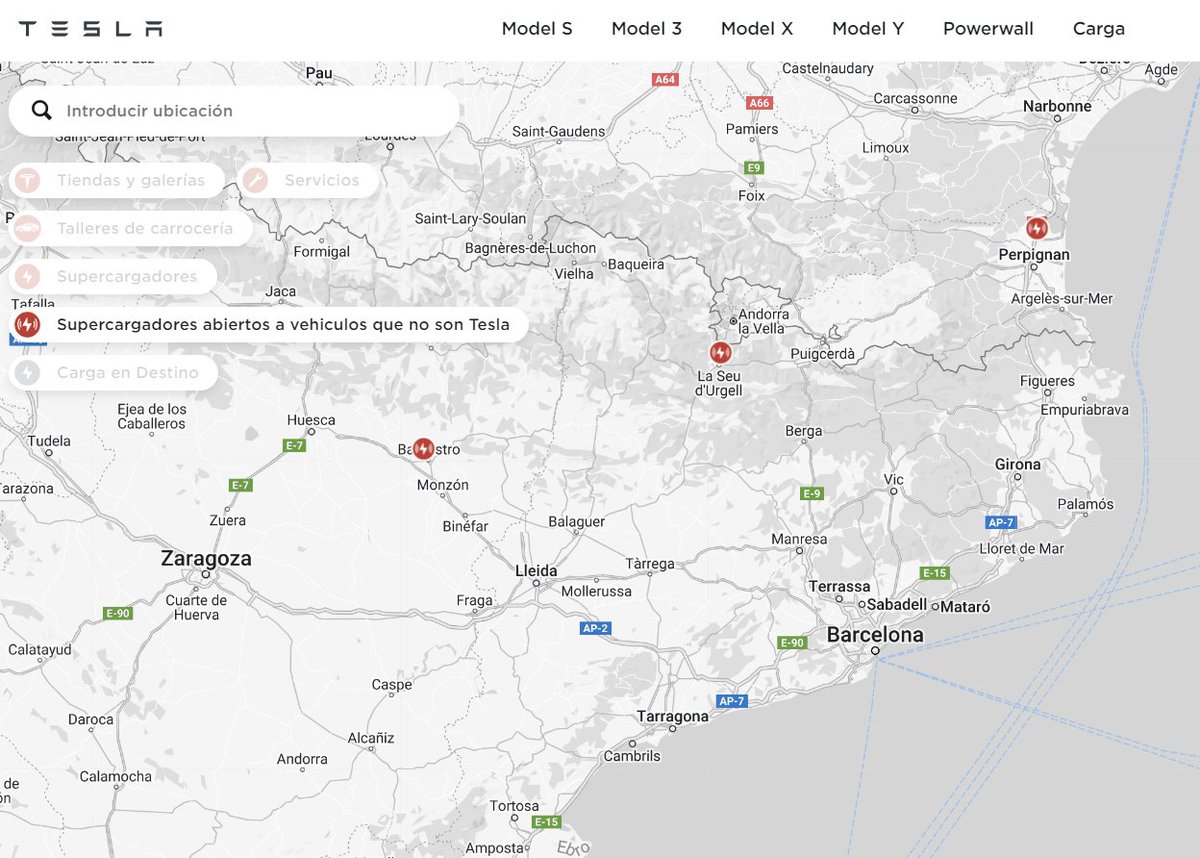Click the Narbonne label on the map
The height and width of the screenshot is (858, 1200).
tap(1057, 106)
